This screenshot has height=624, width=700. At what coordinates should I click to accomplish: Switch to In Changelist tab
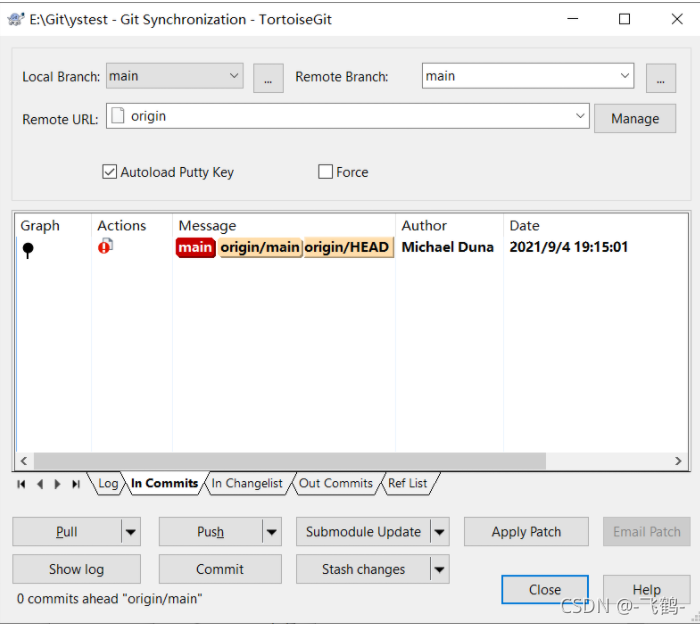click(x=247, y=483)
